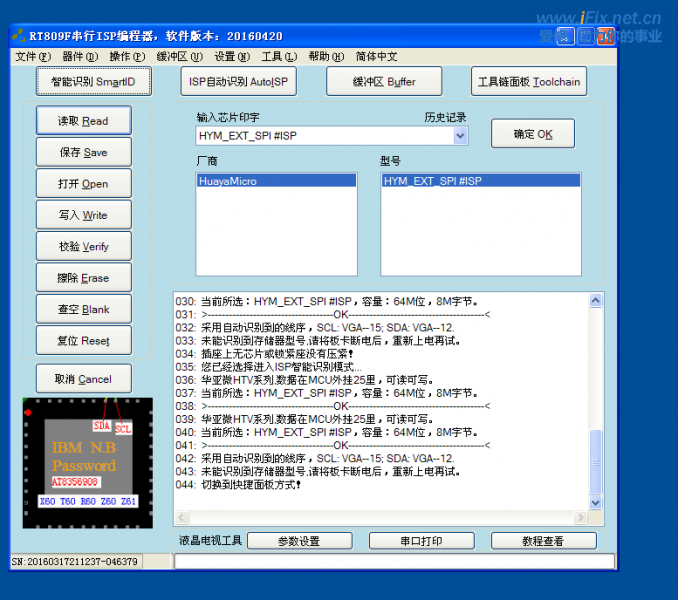Click the 擦除 Erase button

click(x=83, y=278)
